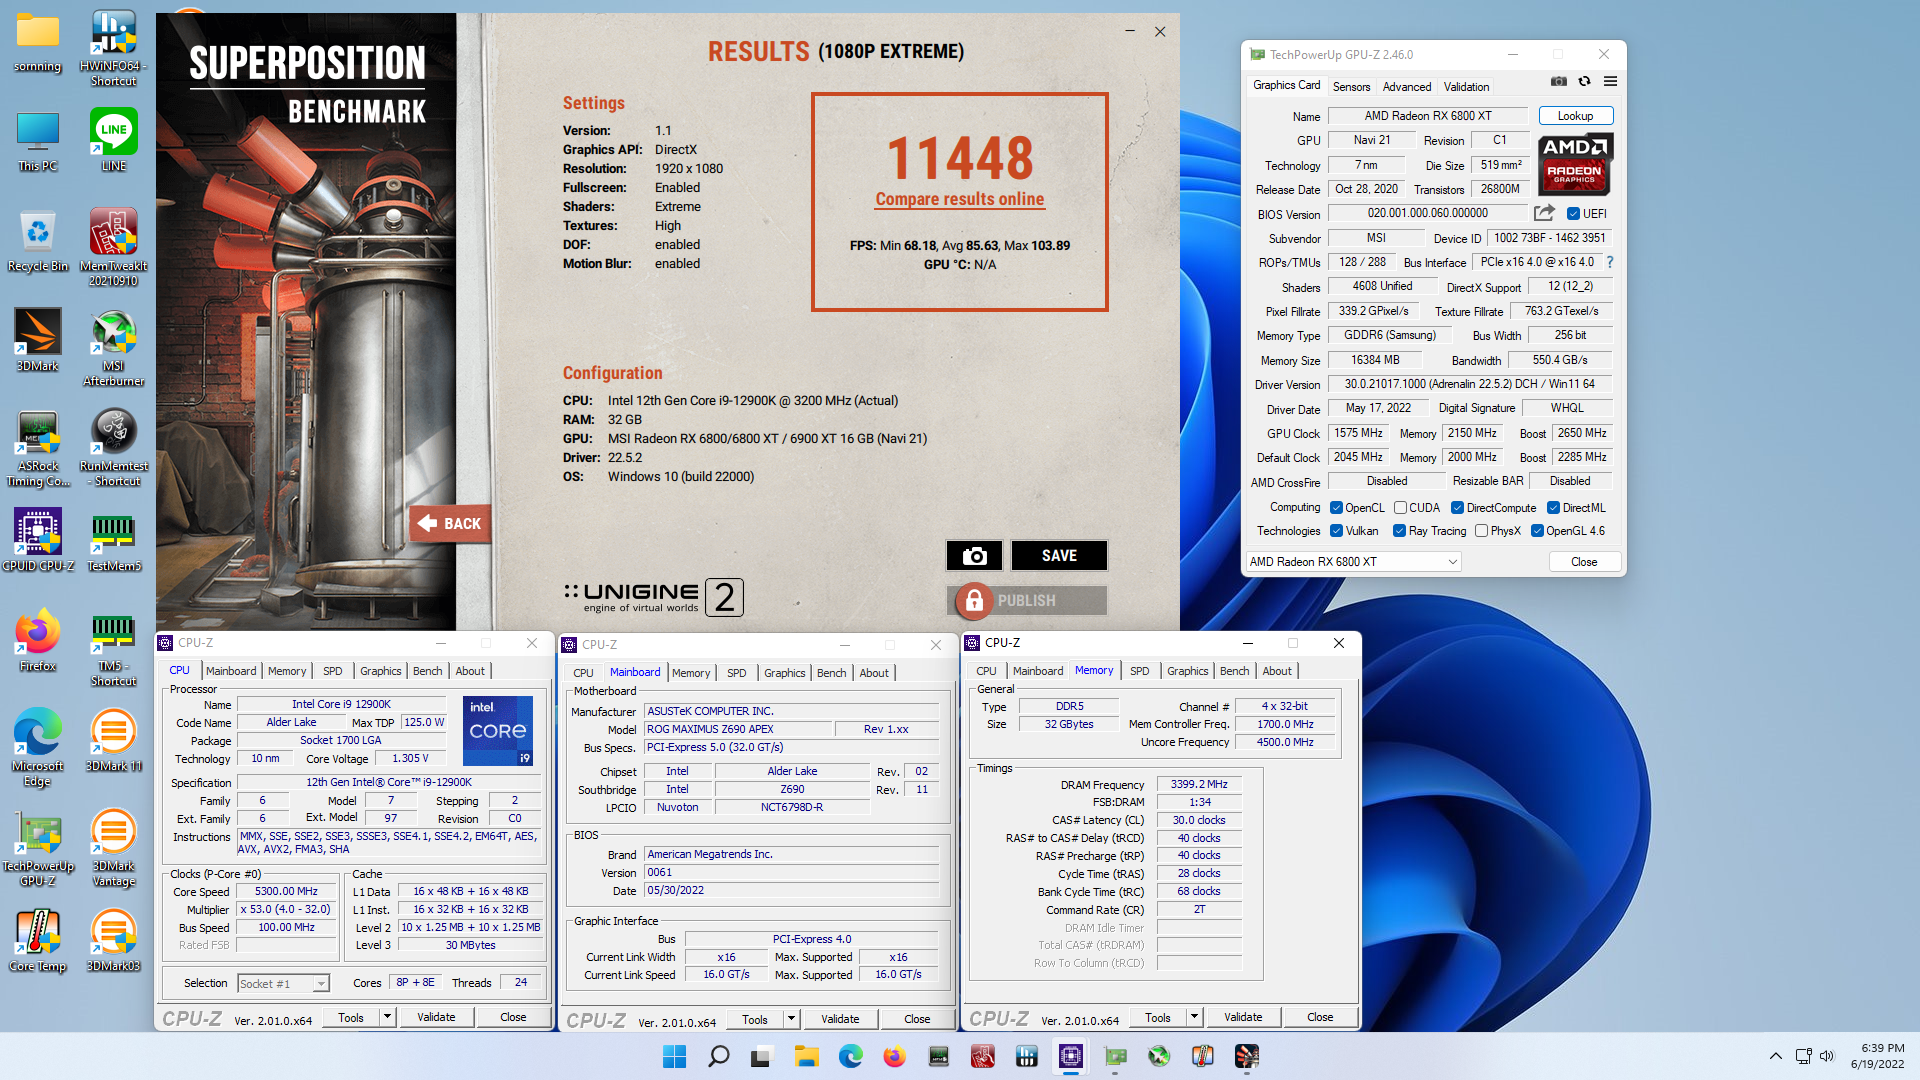Screen dimensions: 1920x1080
Task: Toggle the Vulkan checkbox
Action: coord(1336,531)
